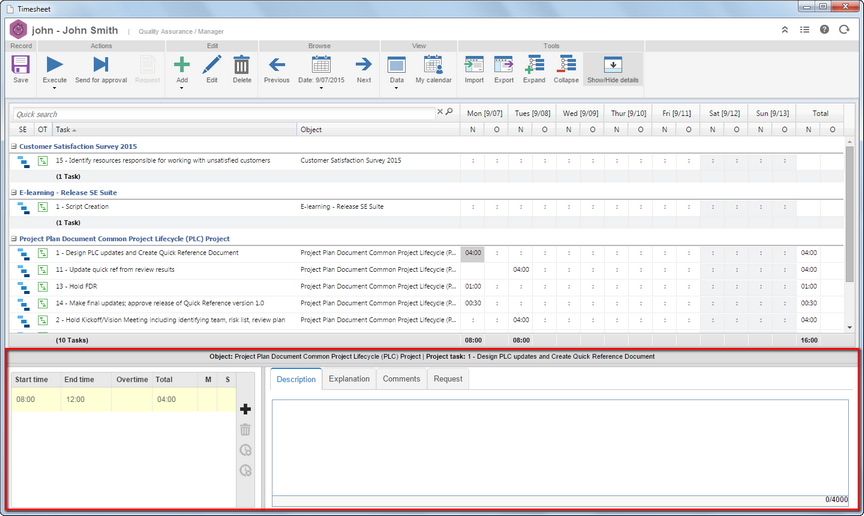Click the list view icon in header
The width and height of the screenshot is (864, 516).
click(x=804, y=30)
